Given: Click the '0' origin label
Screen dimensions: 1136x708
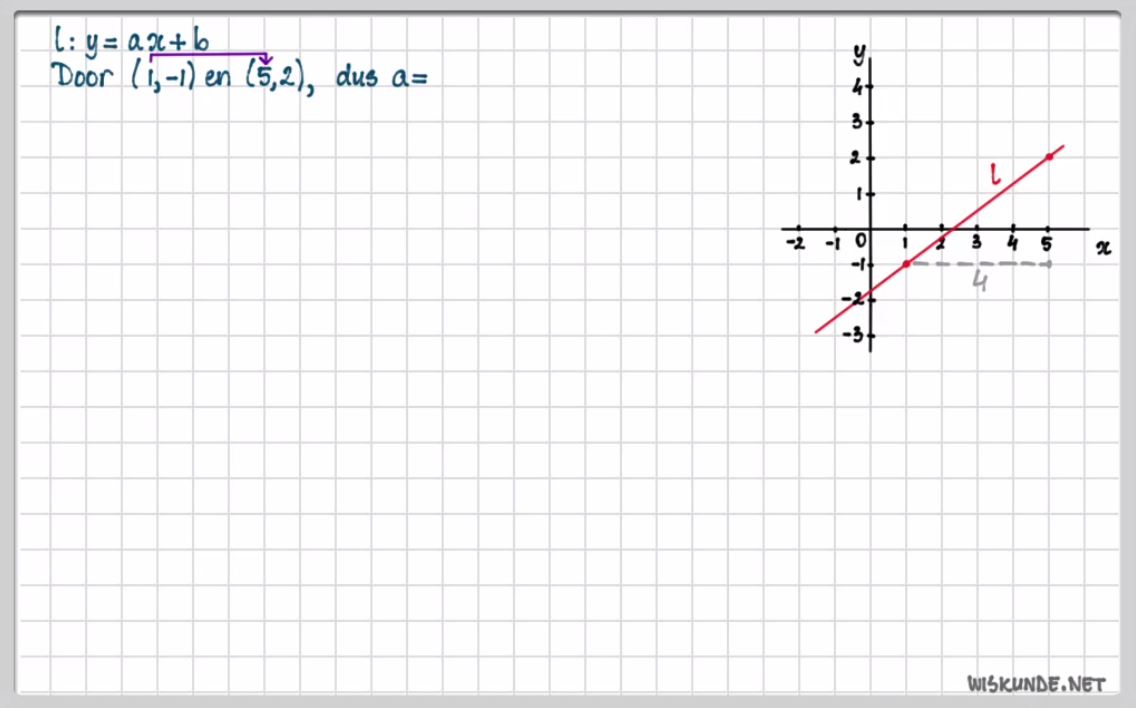Looking at the screenshot, I should pos(861,240).
